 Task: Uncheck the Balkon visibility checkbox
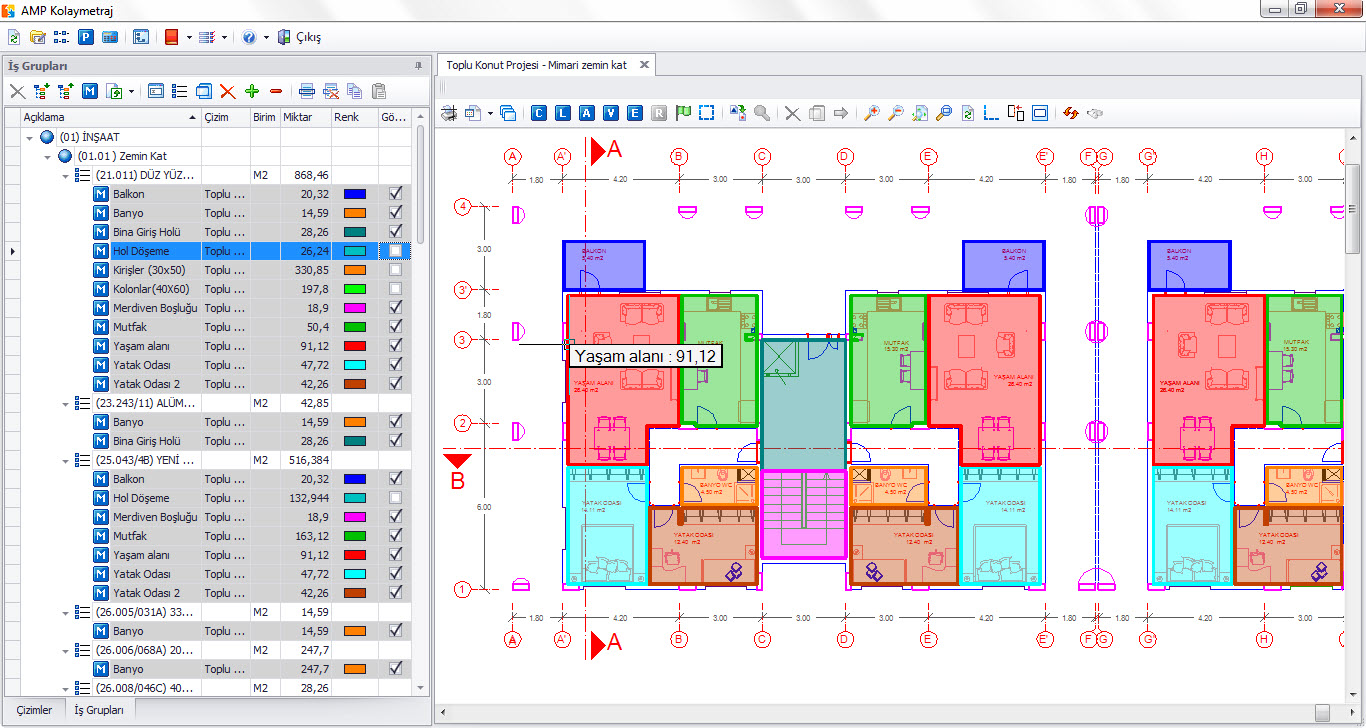coord(396,194)
